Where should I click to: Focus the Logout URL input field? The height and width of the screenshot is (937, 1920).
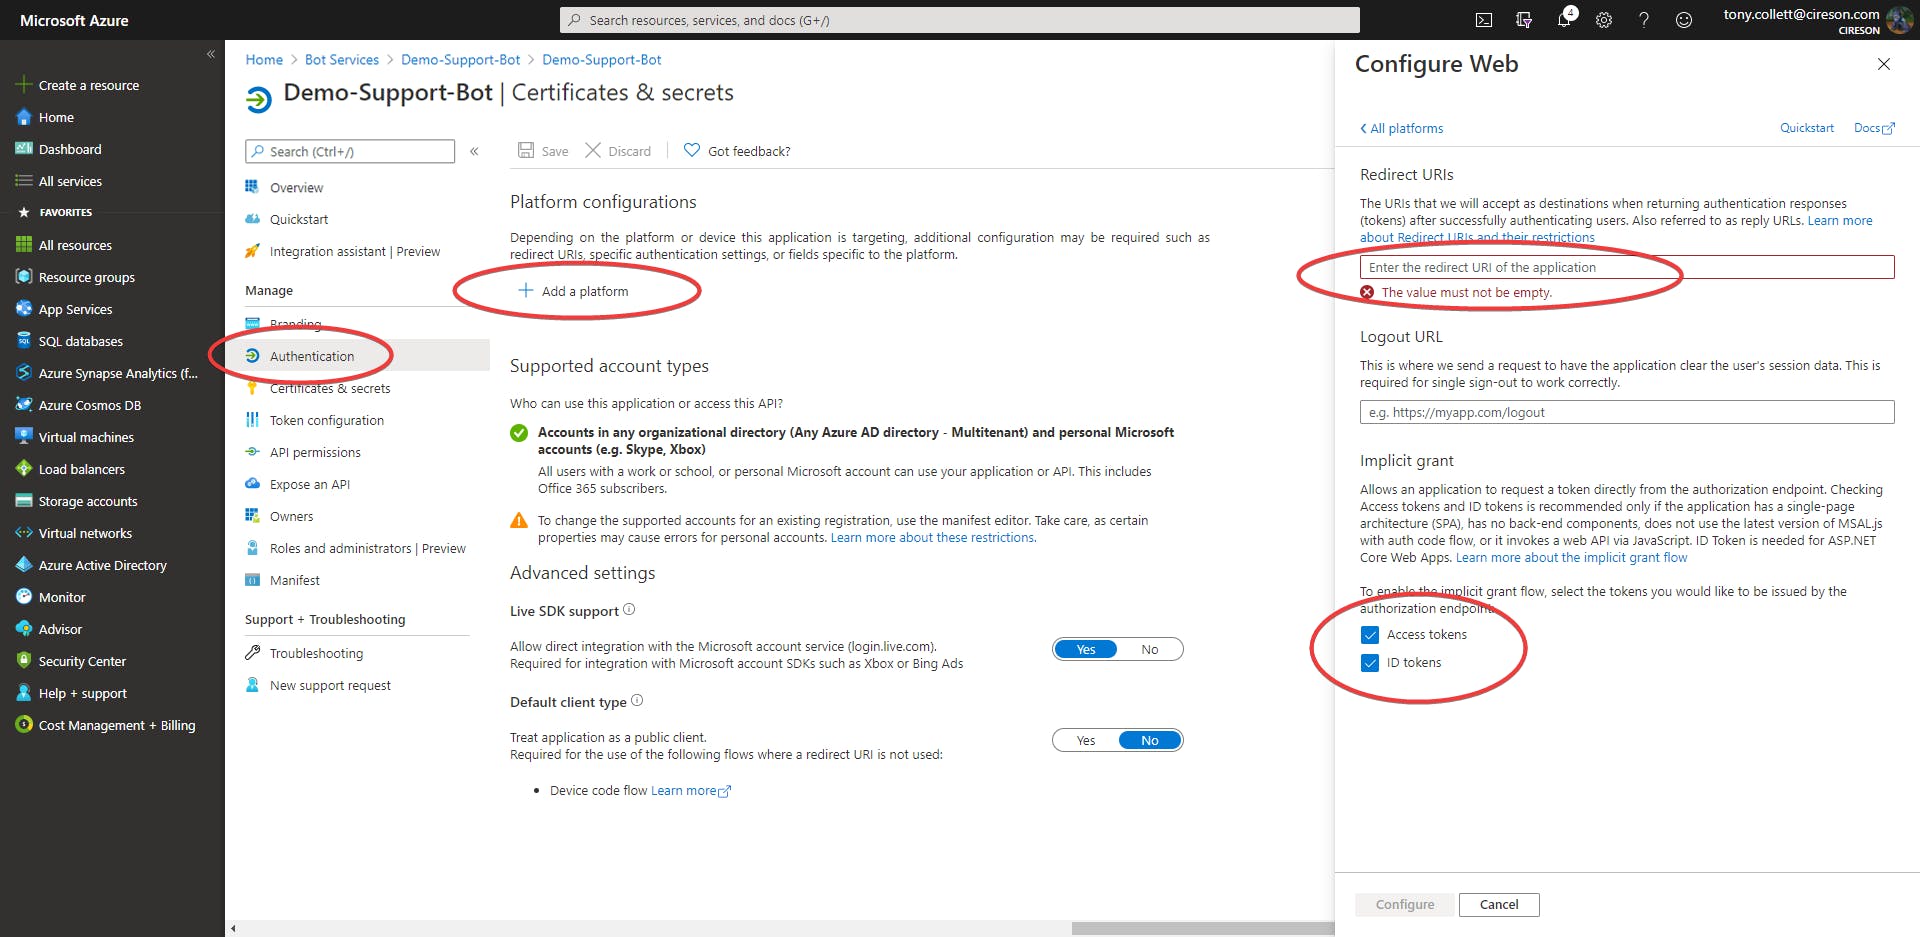click(x=1627, y=412)
